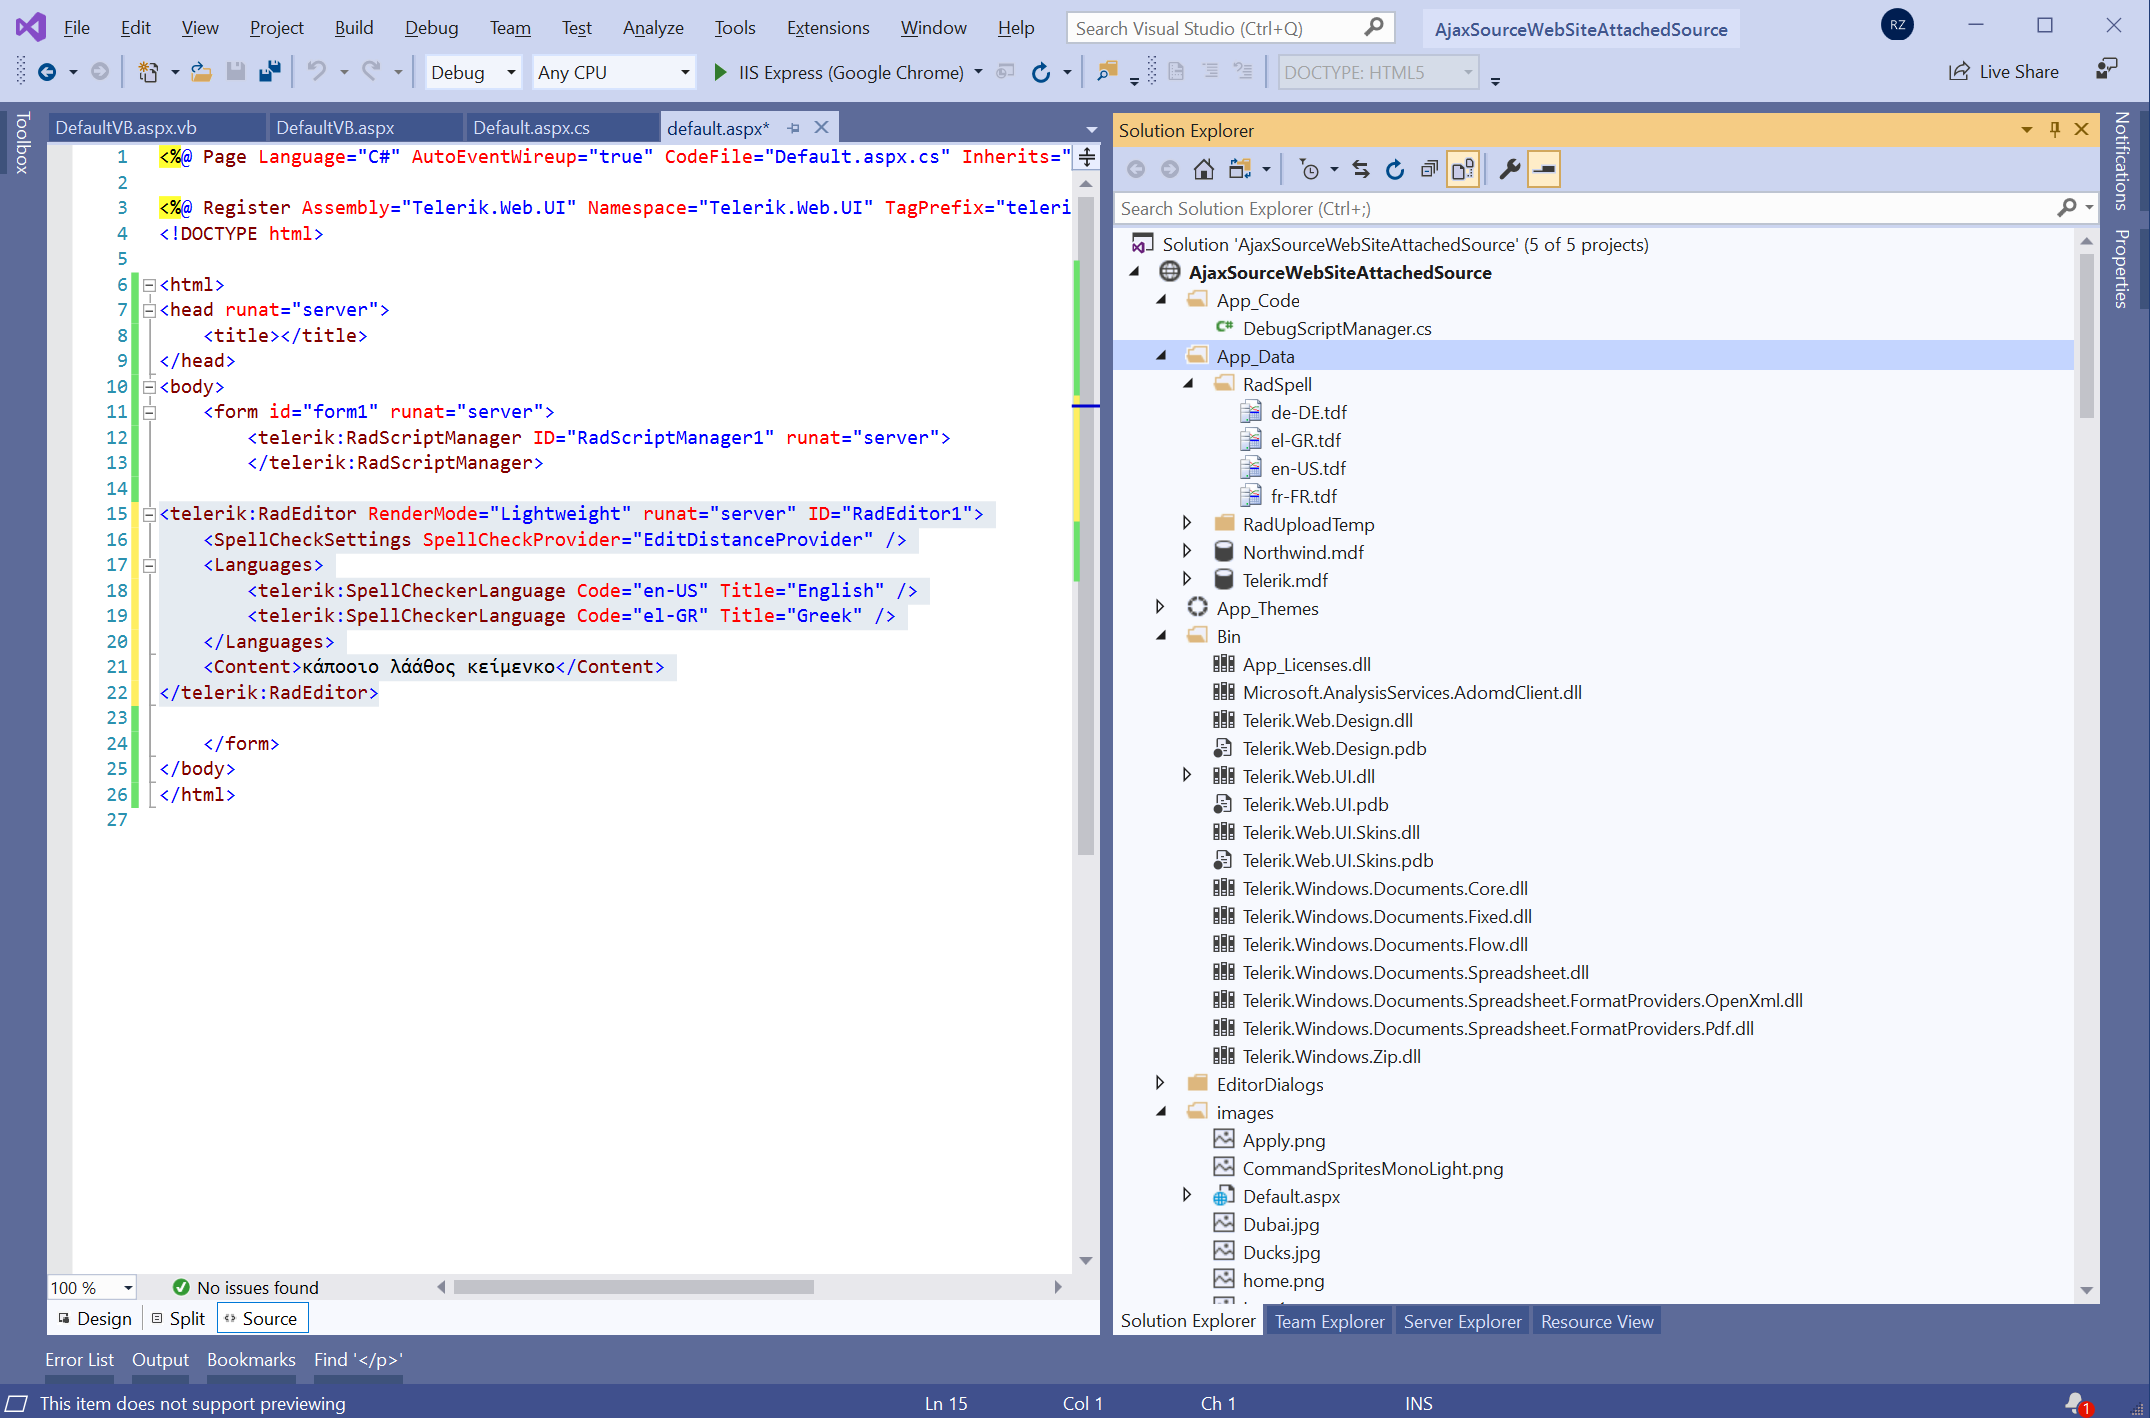Screen dimensions: 2150x1418
Task: Click Home icon in Solution Explorer toolbar
Action: tap(1204, 170)
